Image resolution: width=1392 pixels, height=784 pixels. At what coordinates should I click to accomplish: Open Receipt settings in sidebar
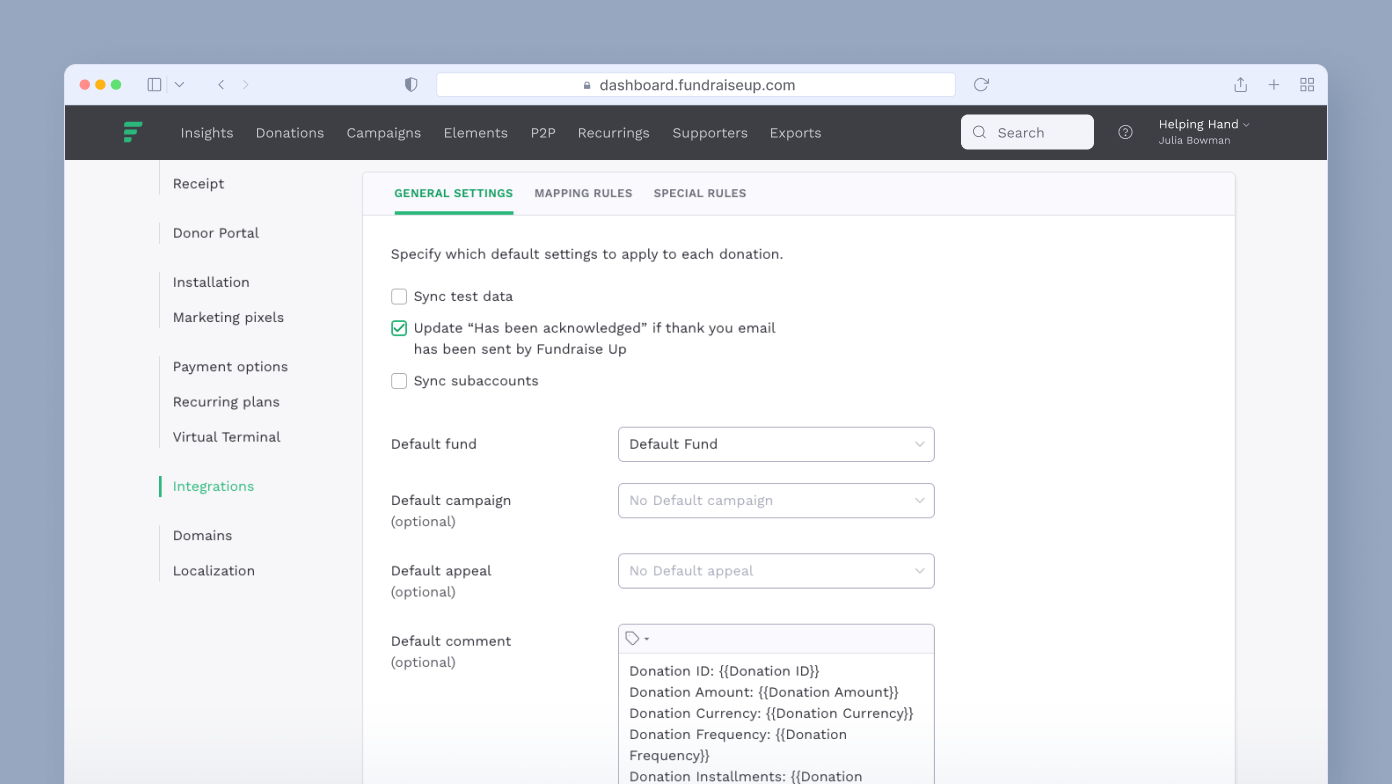click(198, 184)
